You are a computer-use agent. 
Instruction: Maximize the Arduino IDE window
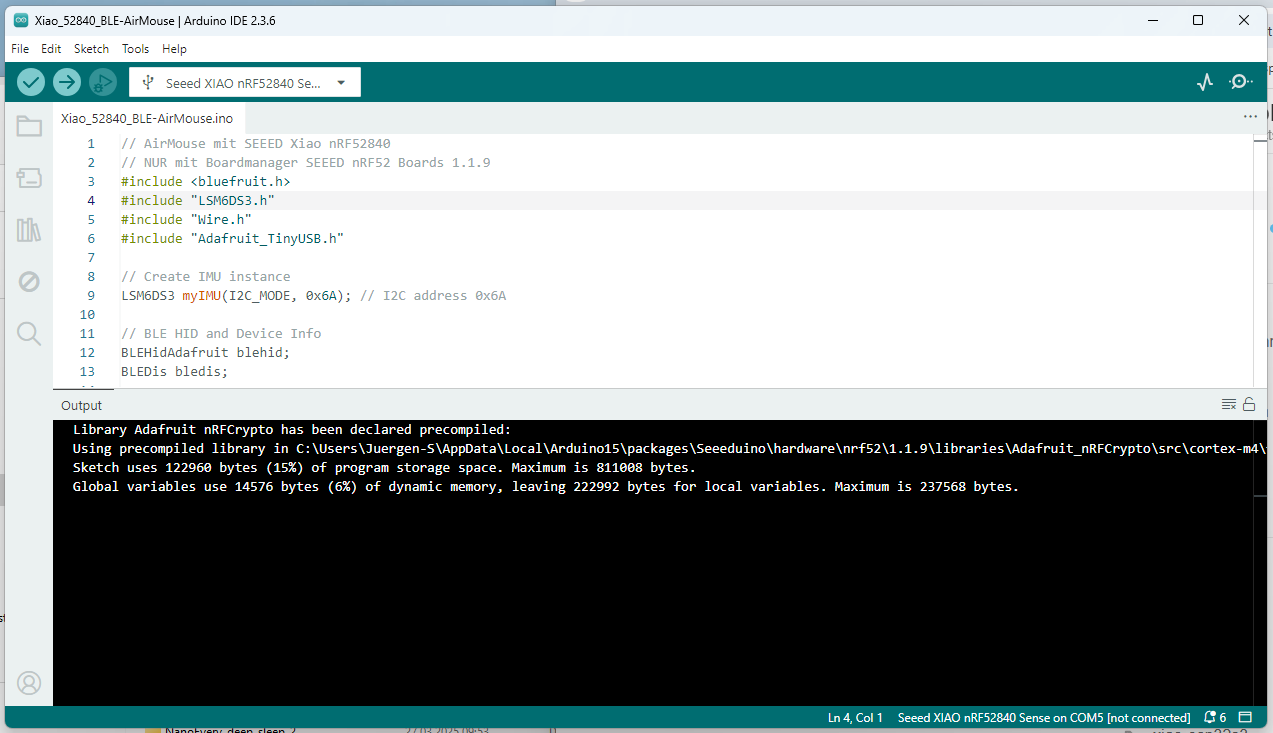point(1198,20)
